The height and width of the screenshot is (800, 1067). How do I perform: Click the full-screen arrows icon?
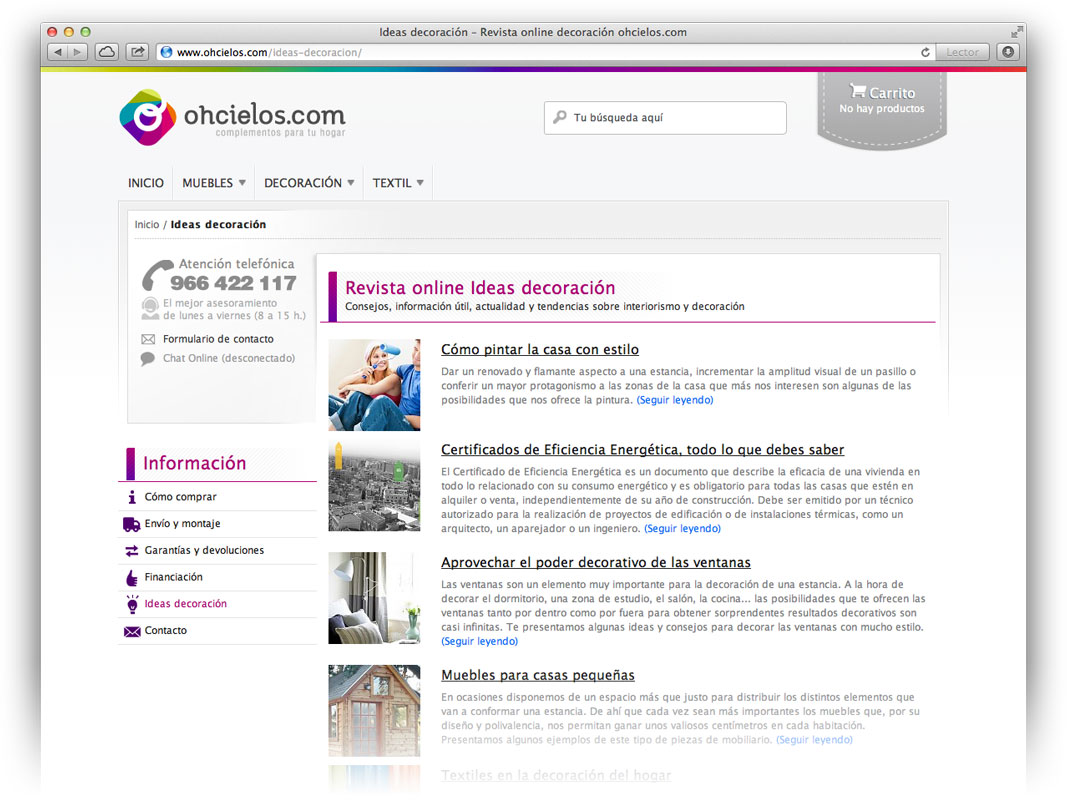[1017, 31]
